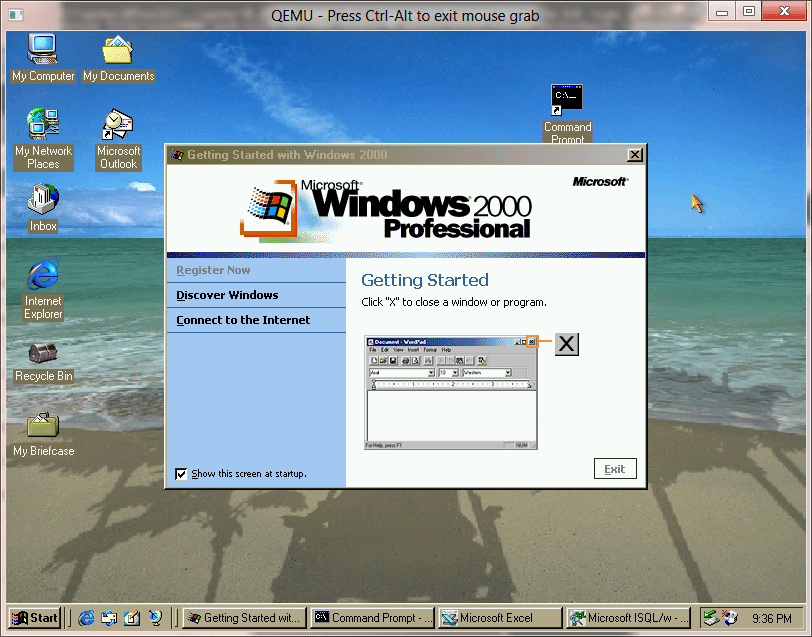Open the Start menu
Screen dimensions: 812x637
[x=36, y=617]
